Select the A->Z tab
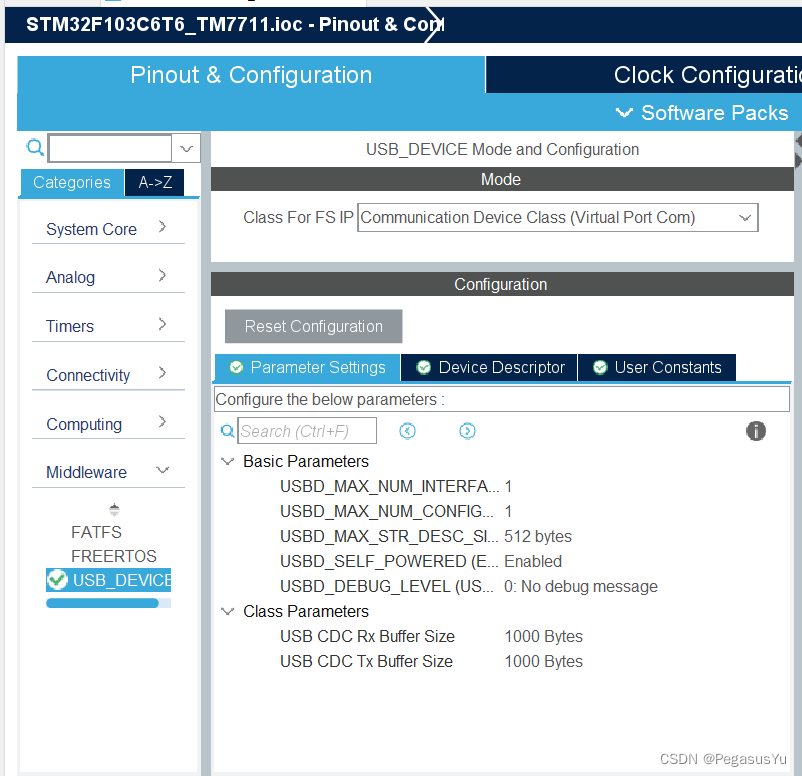This screenshot has width=802, height=776. point(154,182)
